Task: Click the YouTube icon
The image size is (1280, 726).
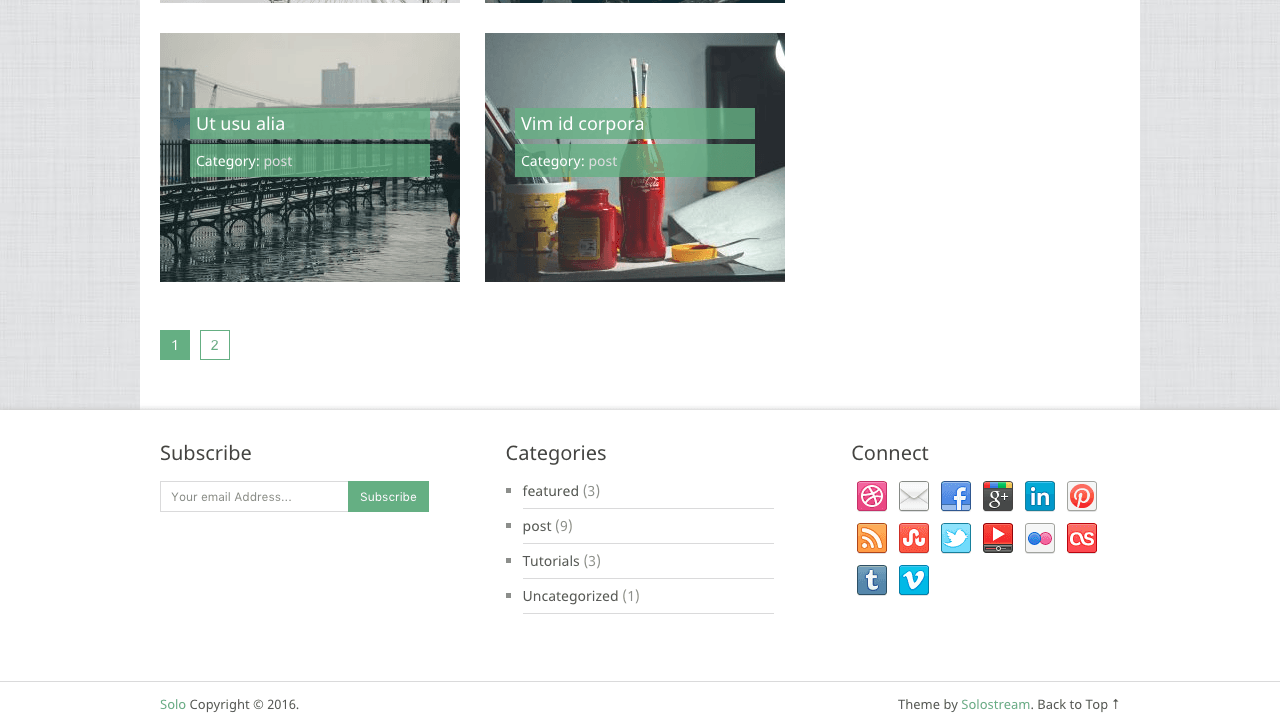Action: click(x=998, y=538)
